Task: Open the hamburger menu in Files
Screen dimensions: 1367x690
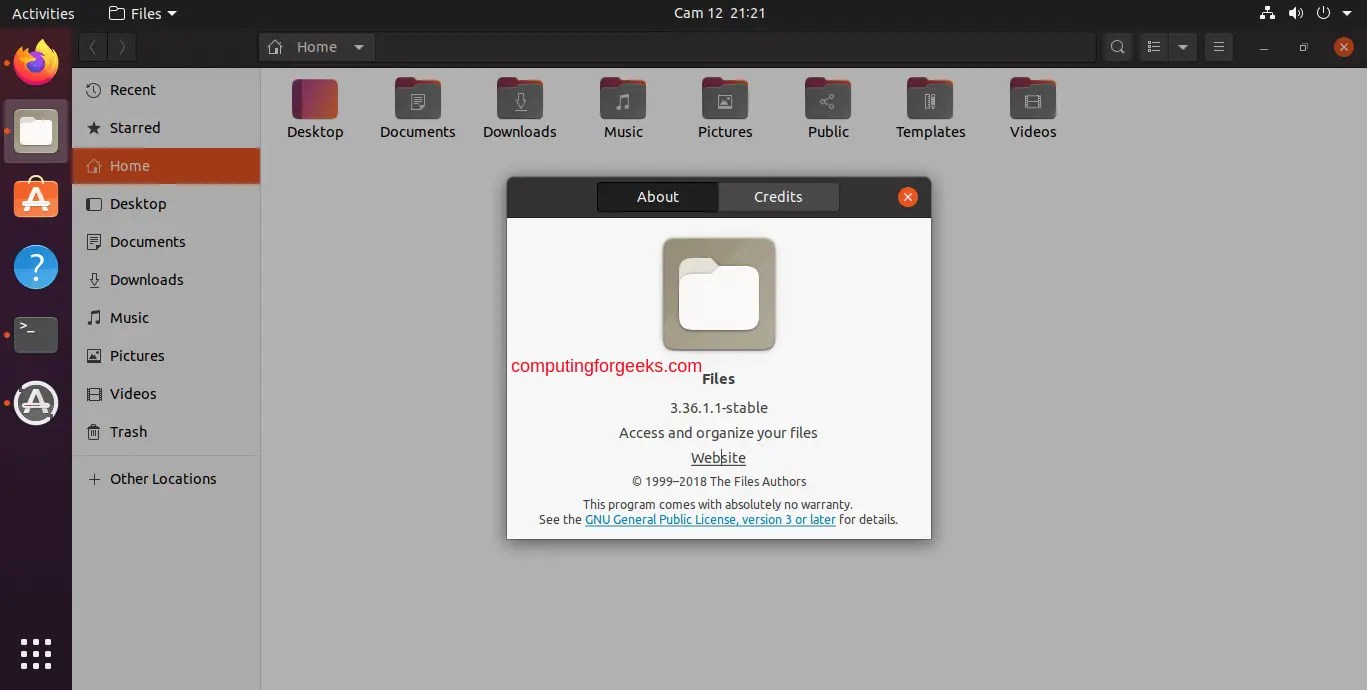Action: pyautogui.click(x=1218, y=46)
